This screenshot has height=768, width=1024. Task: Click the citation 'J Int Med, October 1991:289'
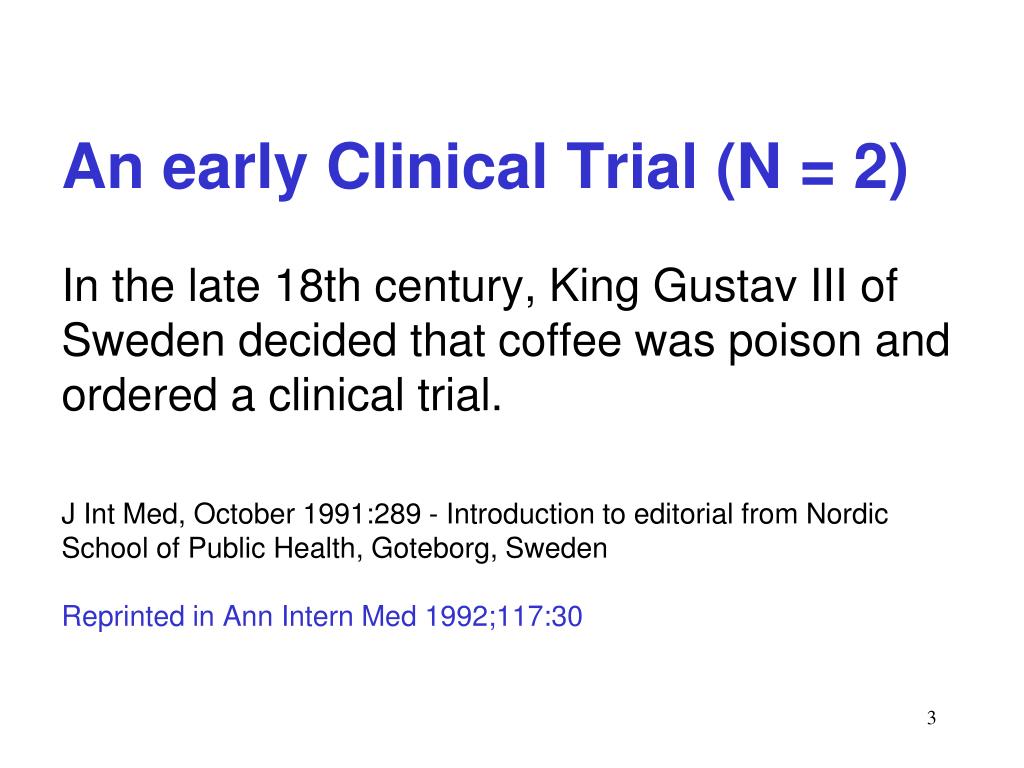point(241,515)
